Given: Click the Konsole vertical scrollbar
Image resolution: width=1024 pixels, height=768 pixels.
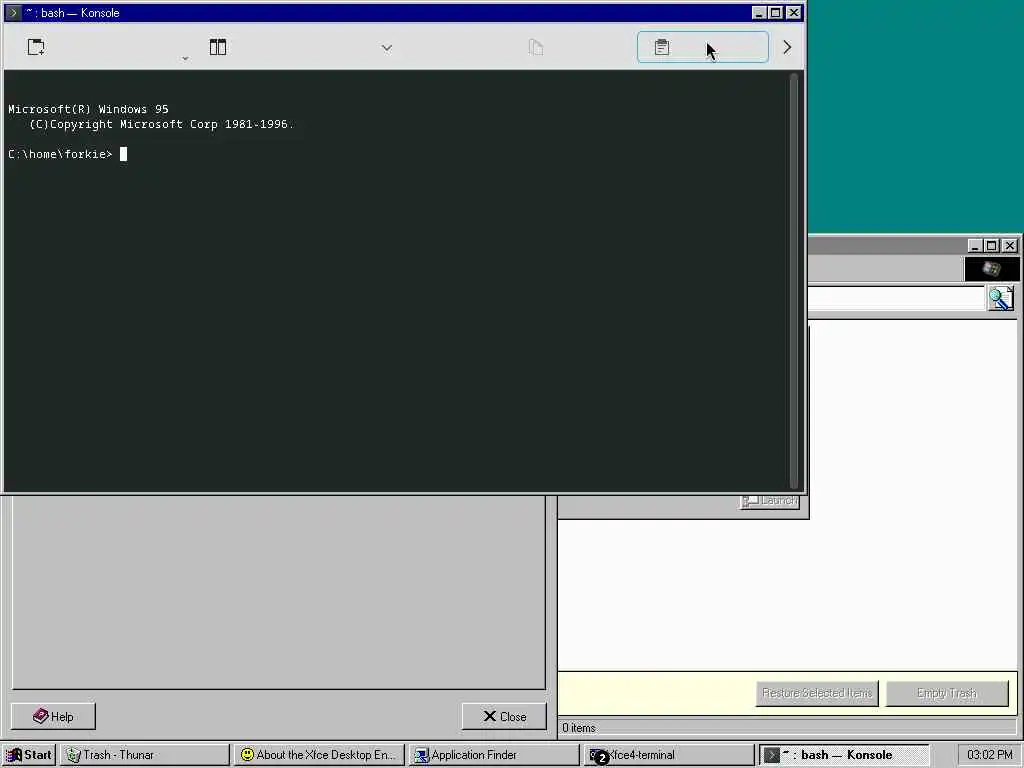Looking at the screenshot, I should [794, 281].
